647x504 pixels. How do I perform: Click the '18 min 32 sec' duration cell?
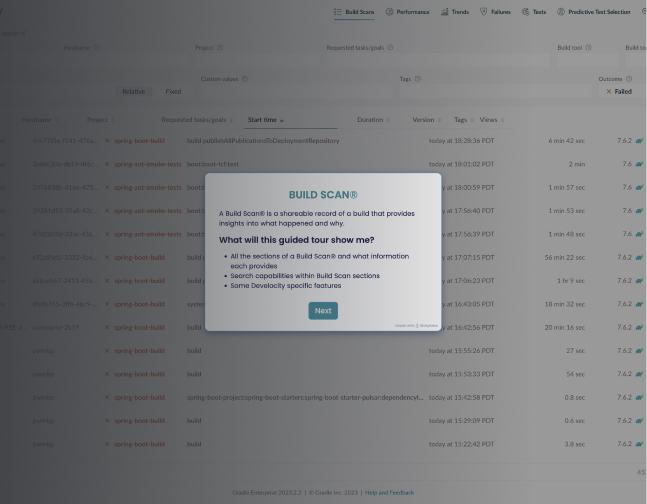(564, 304)
